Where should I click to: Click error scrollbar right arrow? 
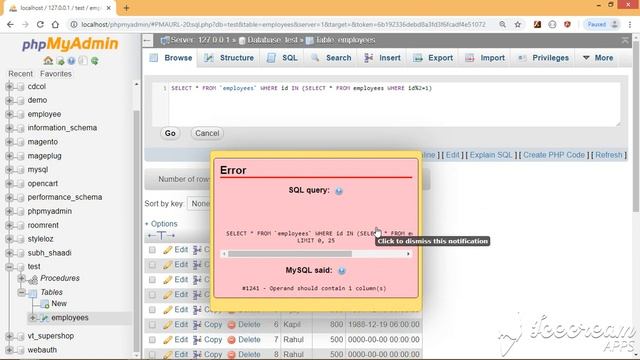[408, 254]
